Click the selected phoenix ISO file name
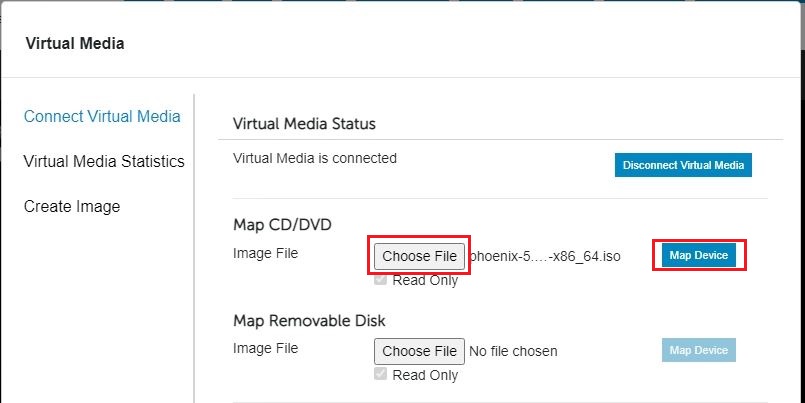This screenshot has width=805, height=403. click(x=545, y=256)
